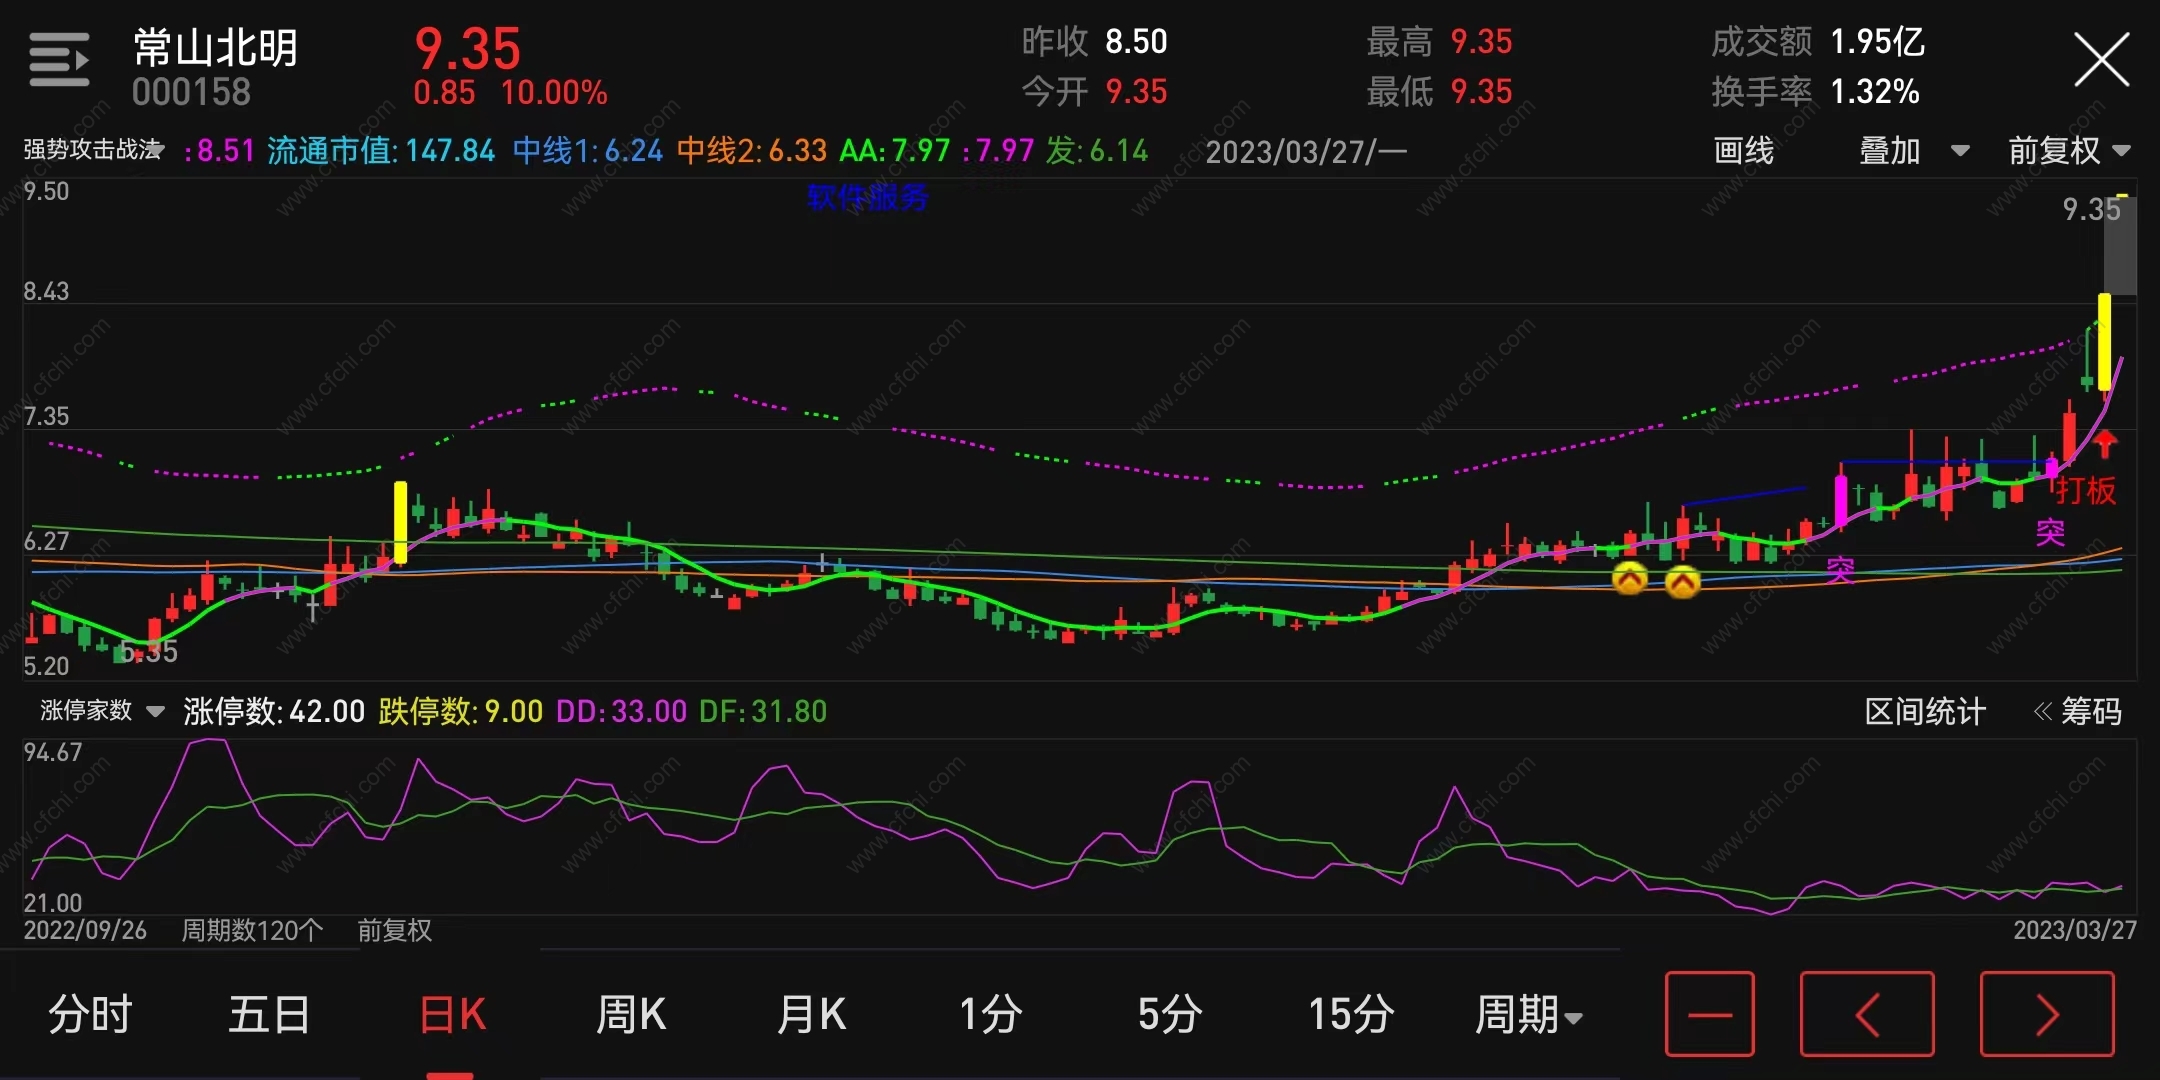The height and width of the screenshot is (1080, 2160).
Task: Click the zoom-out minus button
Action: pyautogui.click(x=1709, y=1014)
